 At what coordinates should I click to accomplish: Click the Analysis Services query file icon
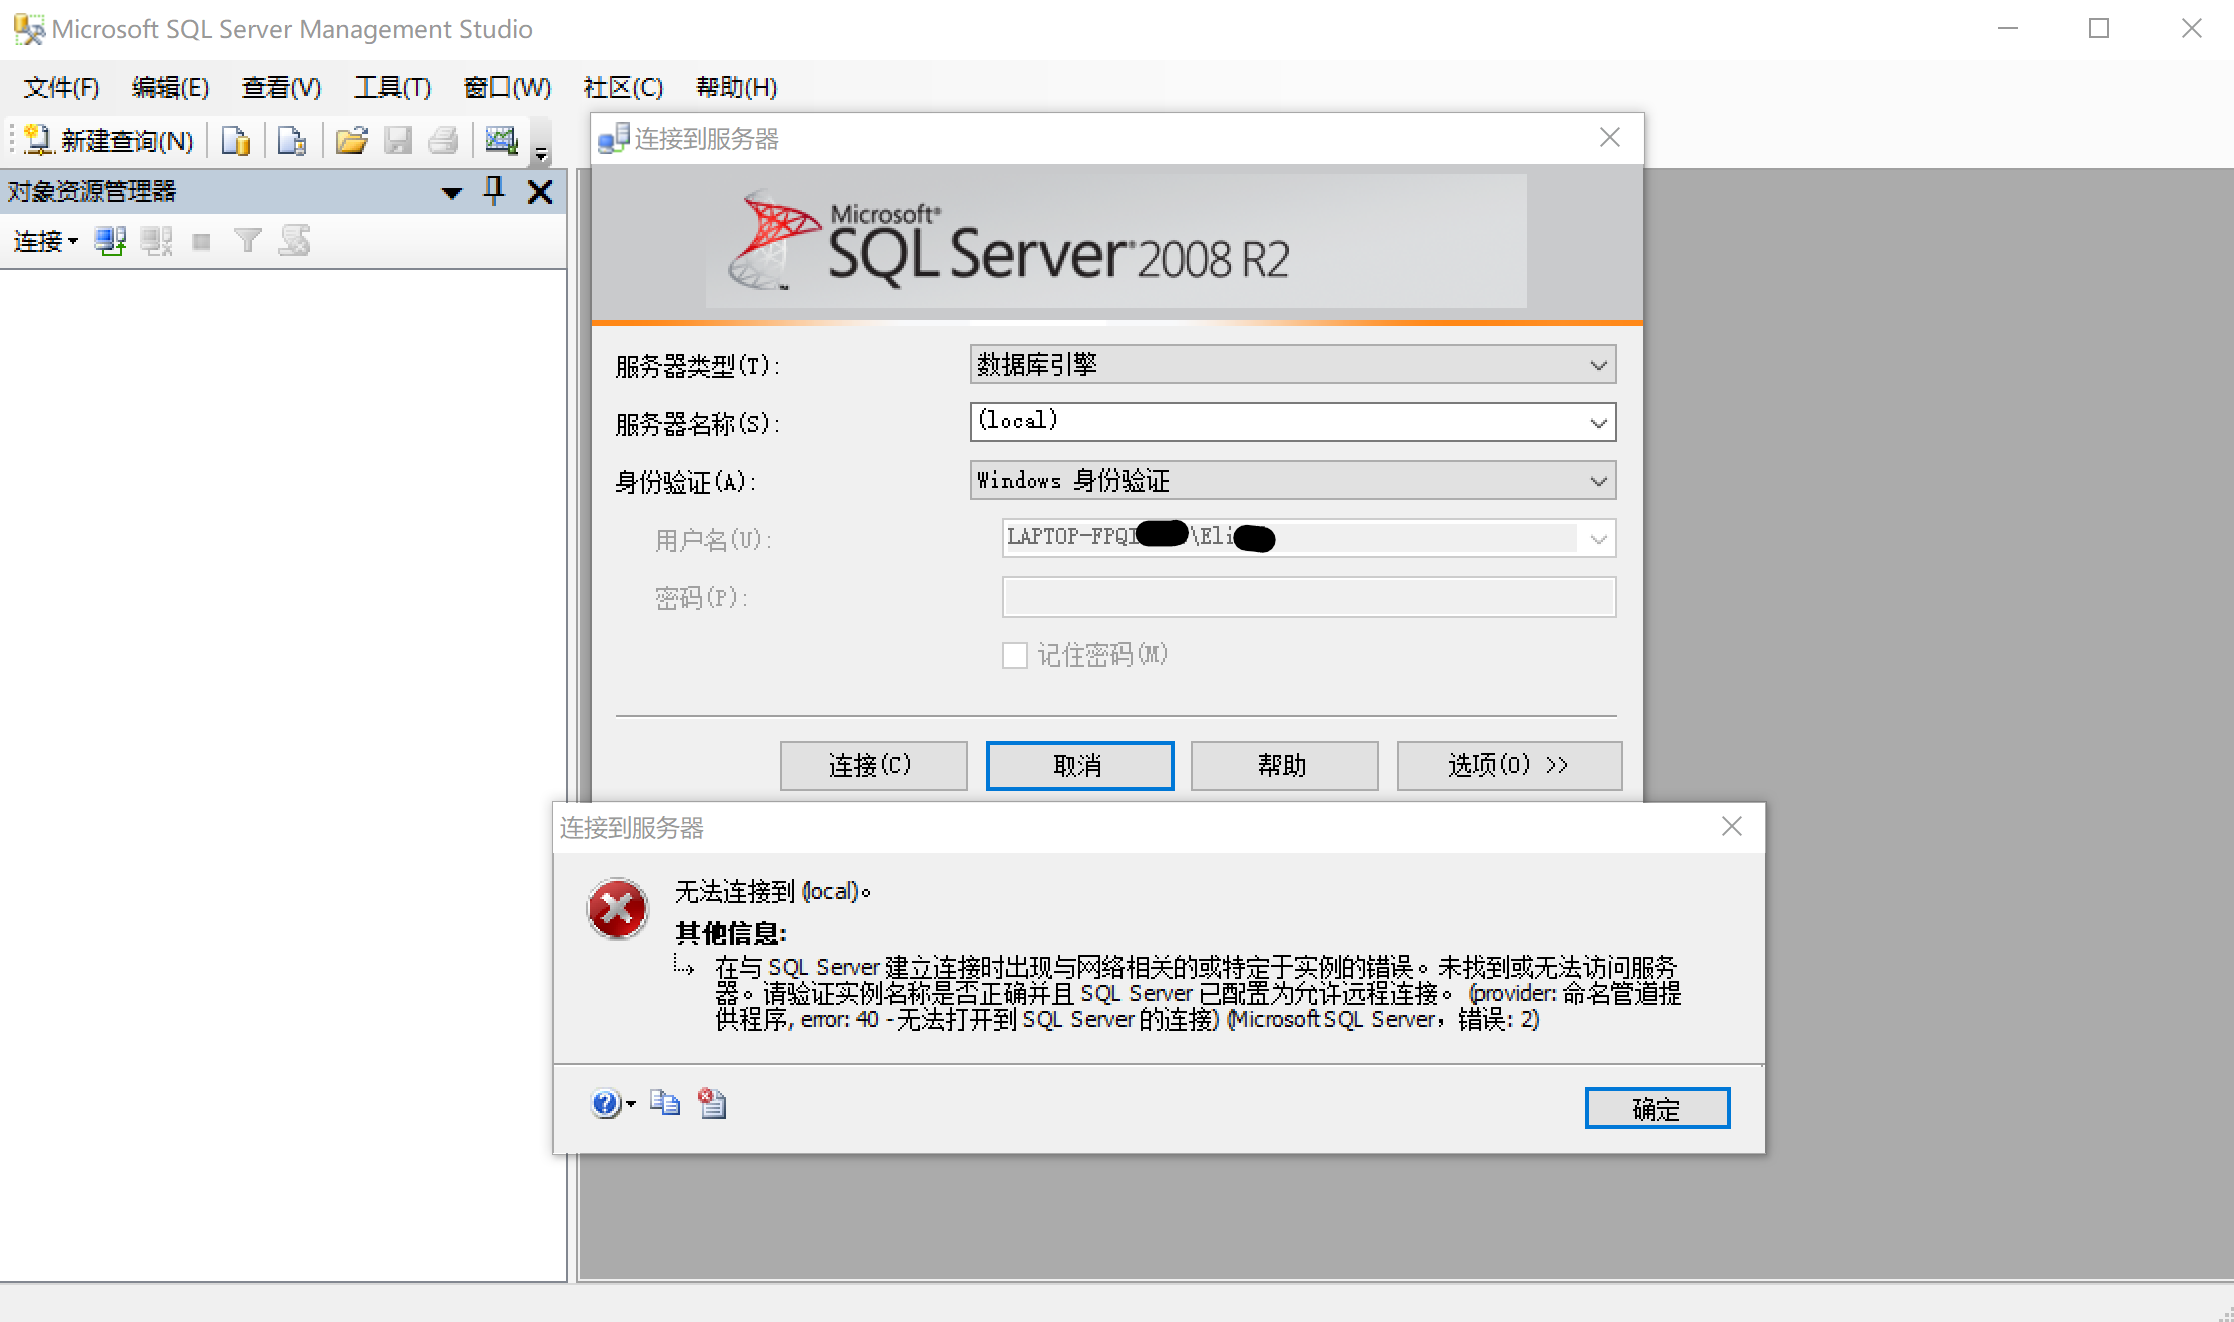coord(292,140)
